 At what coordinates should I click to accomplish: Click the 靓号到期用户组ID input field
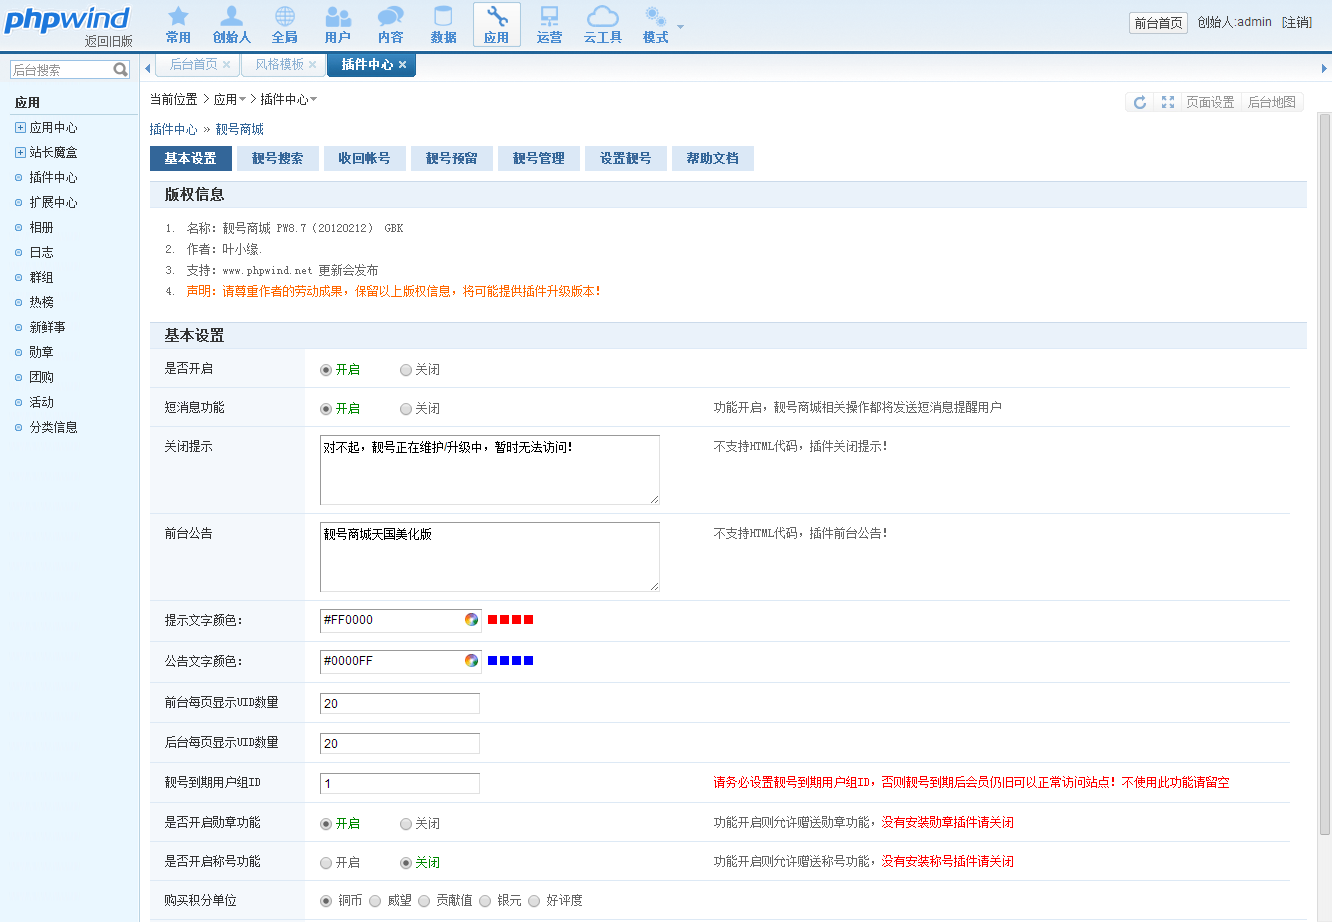[400, 784]
